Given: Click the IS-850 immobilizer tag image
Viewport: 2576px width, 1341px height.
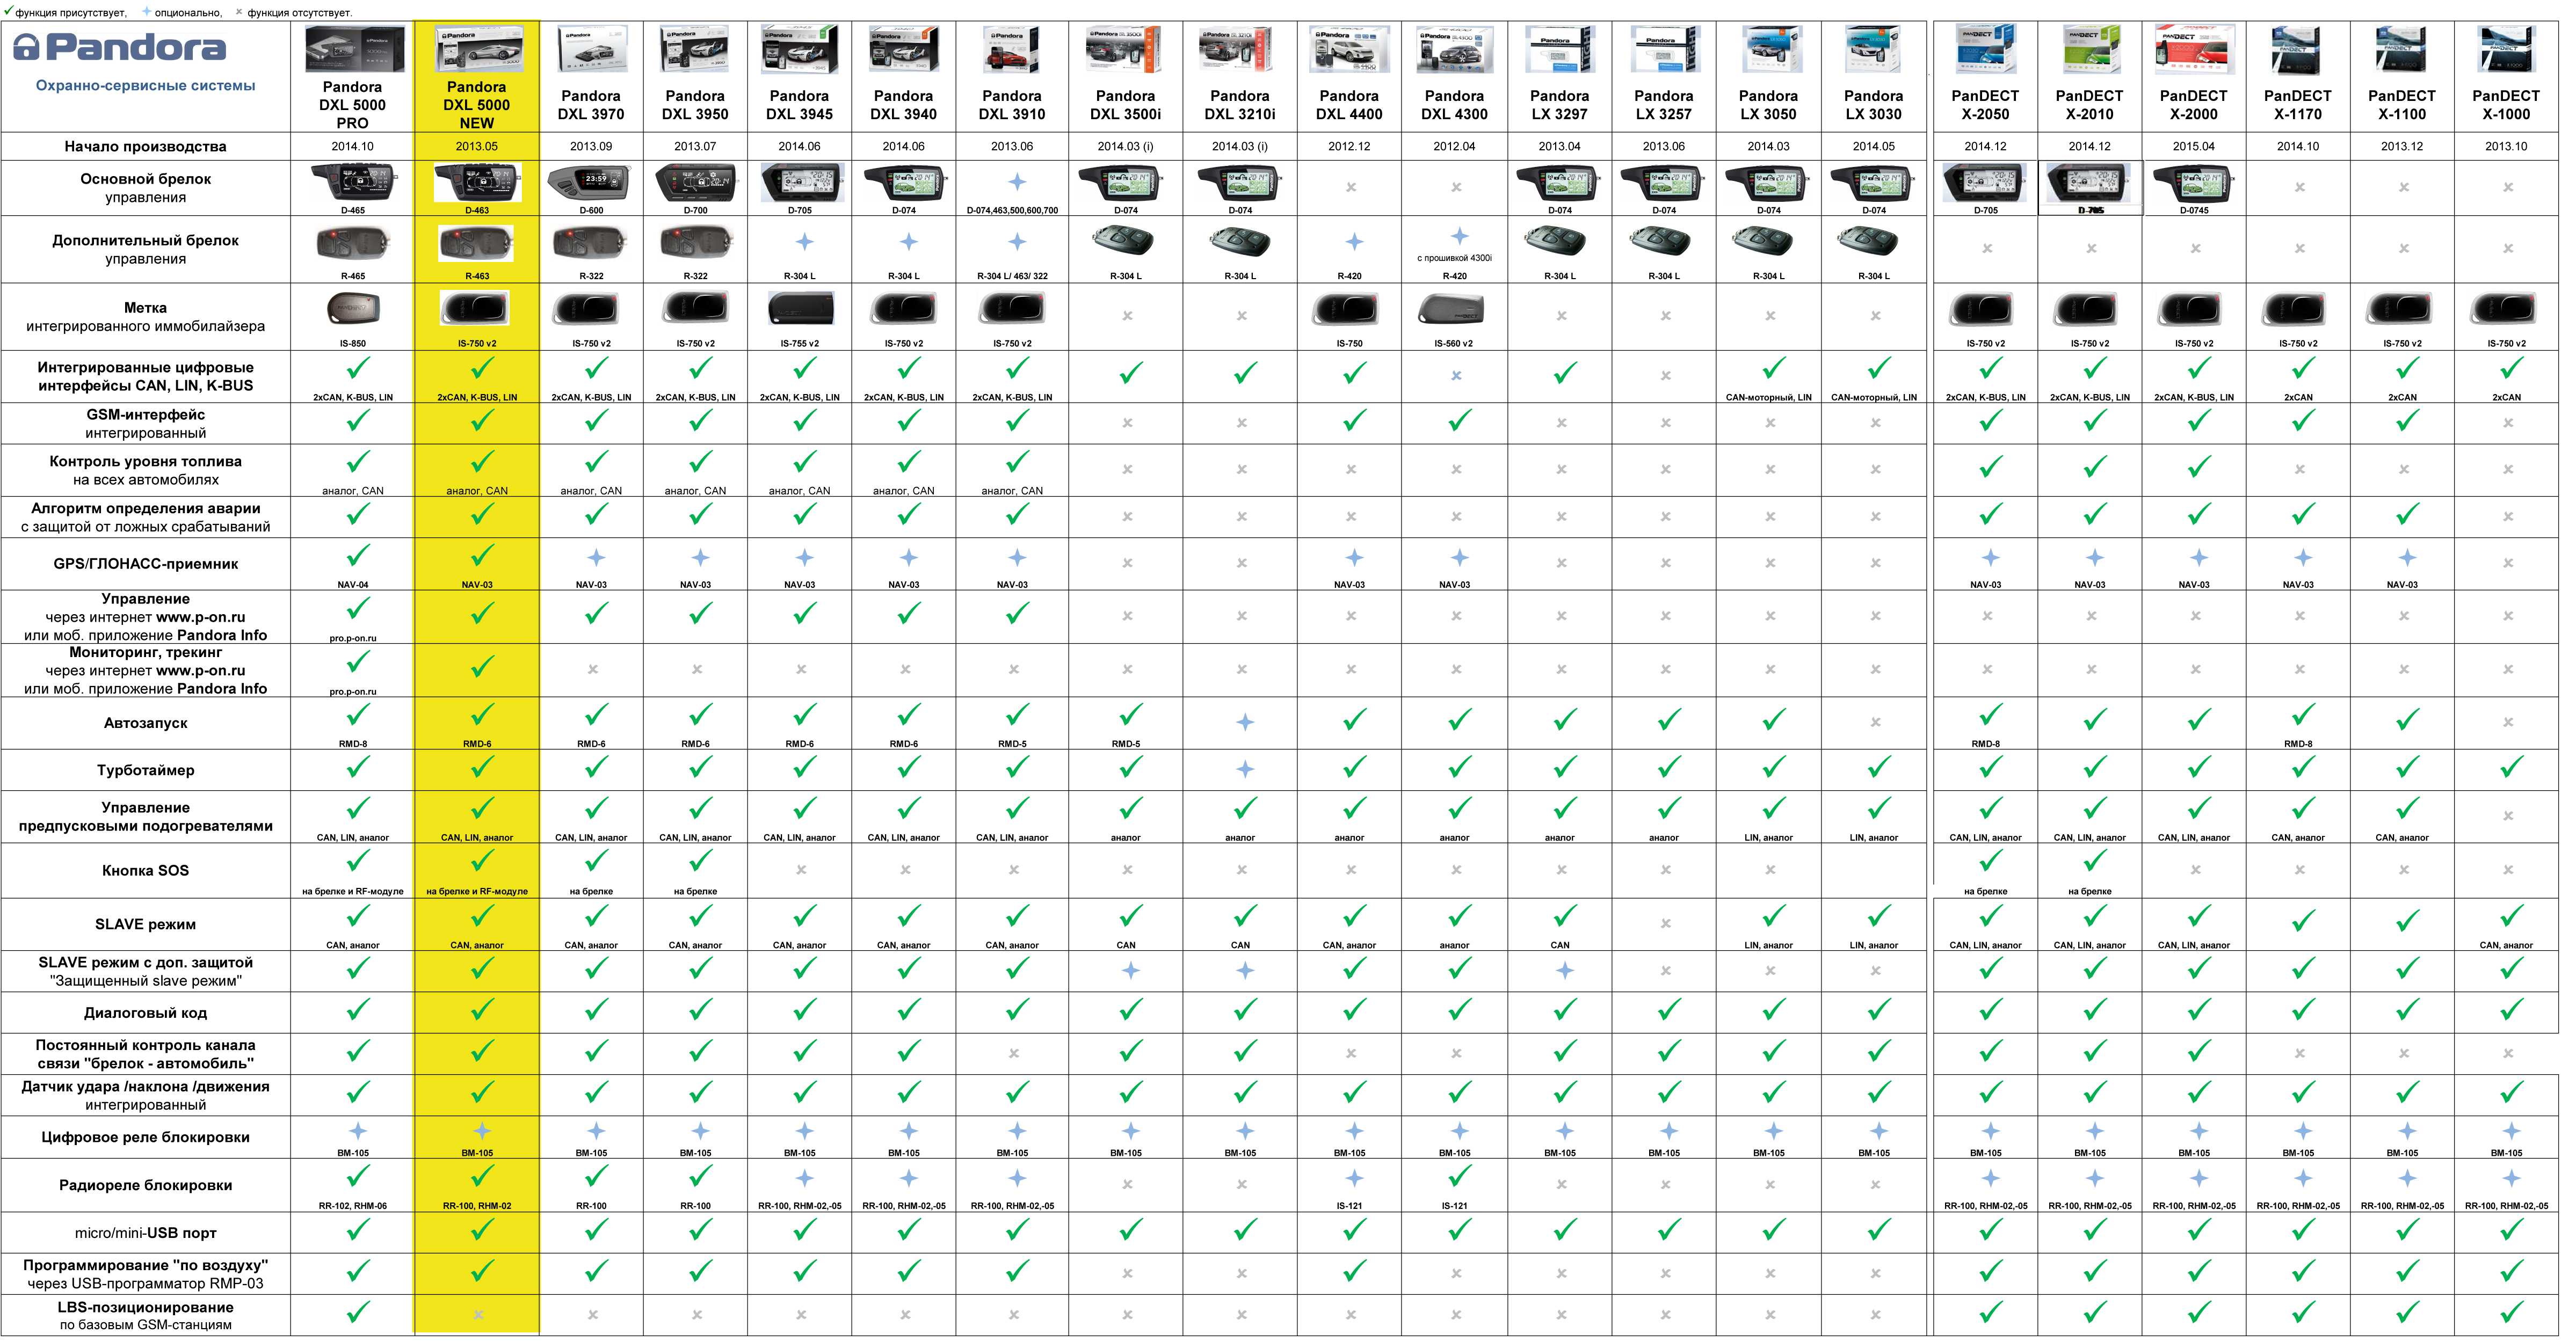Looking at the screenshot, I should [354, 309].
